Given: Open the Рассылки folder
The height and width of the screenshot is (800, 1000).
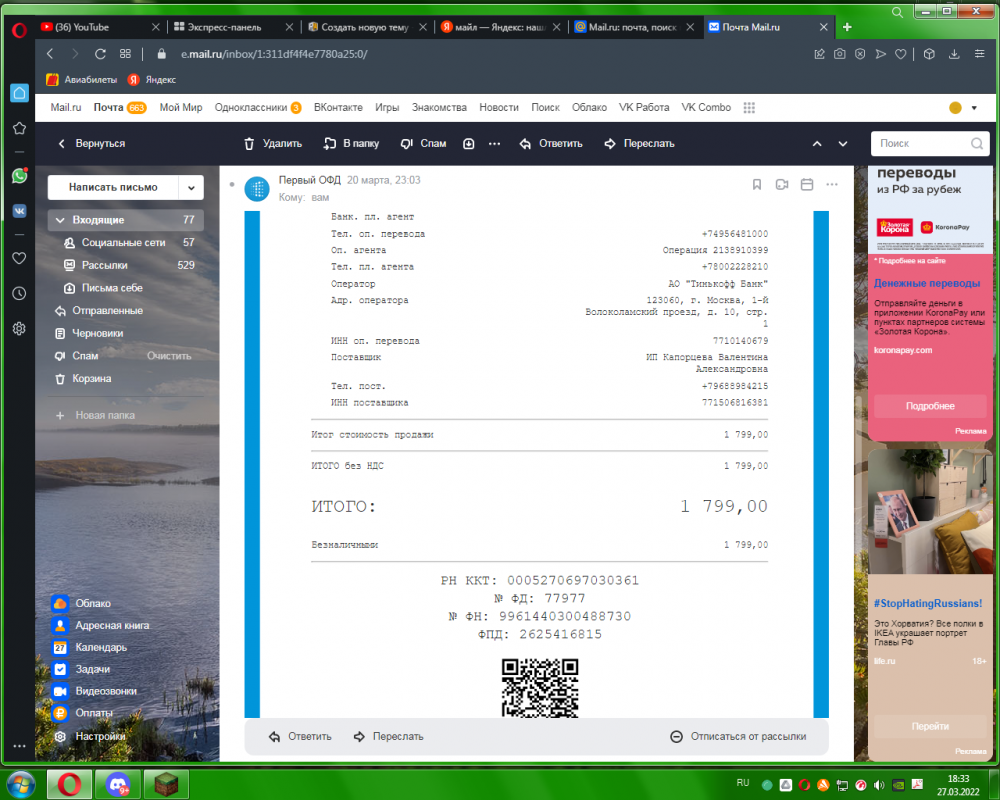Looking at the screenshot, I should point(126,265).
